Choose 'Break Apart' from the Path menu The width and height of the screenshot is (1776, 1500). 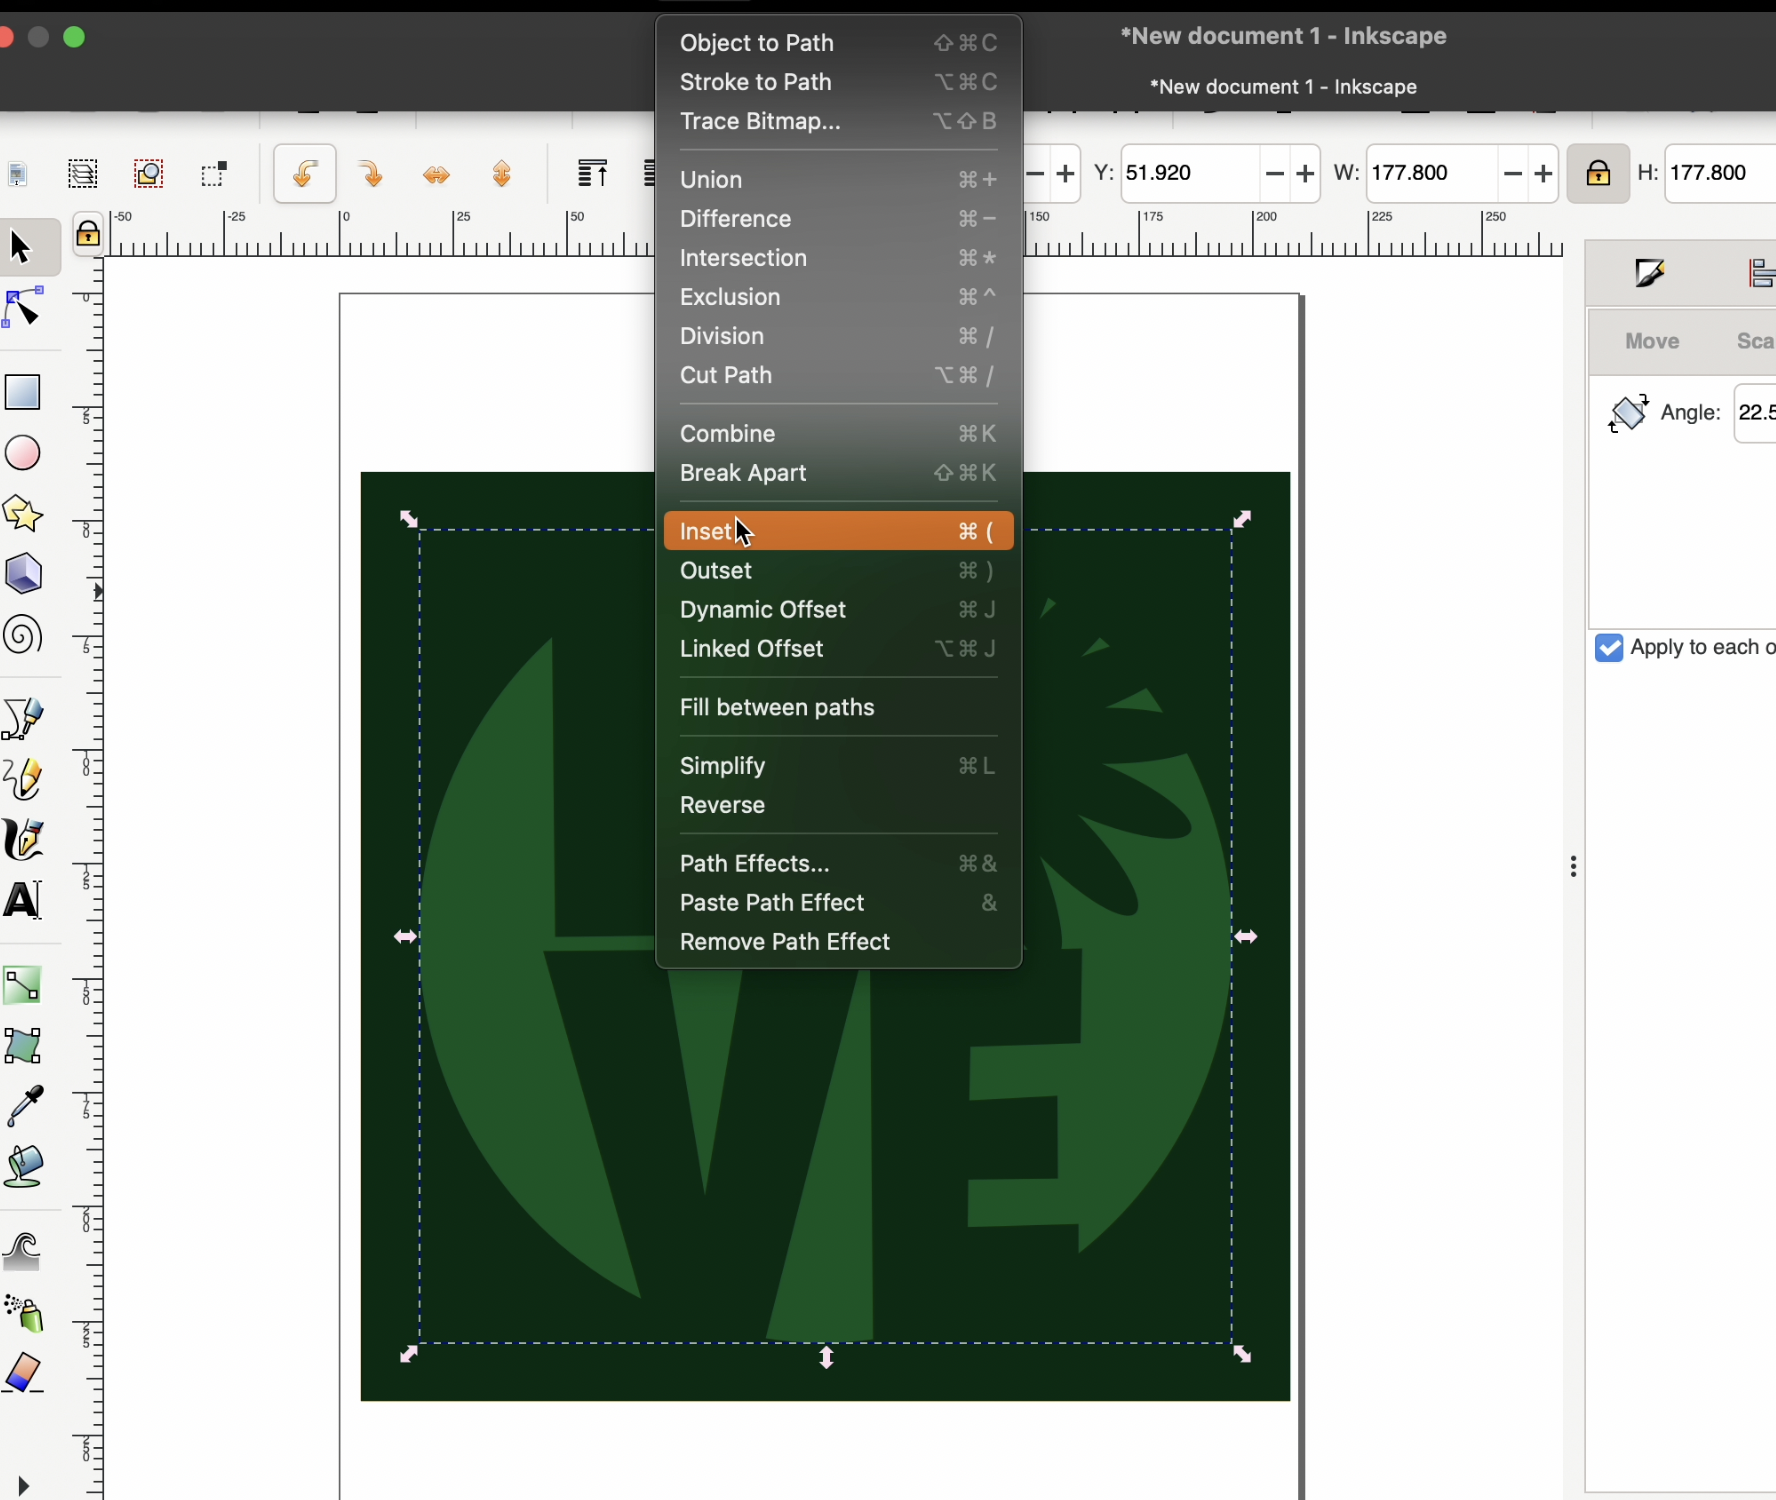click(744, 473)
